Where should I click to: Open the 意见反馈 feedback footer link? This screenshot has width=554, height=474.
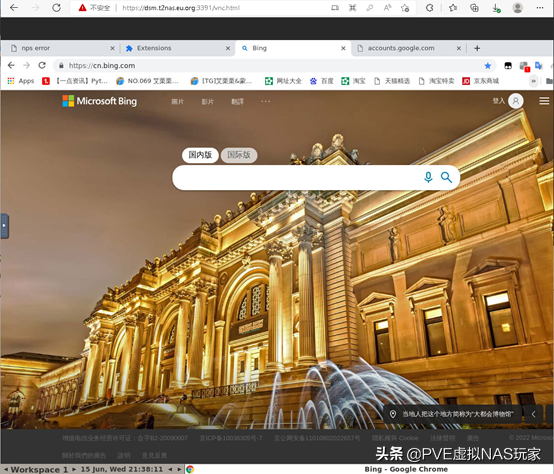154,456
